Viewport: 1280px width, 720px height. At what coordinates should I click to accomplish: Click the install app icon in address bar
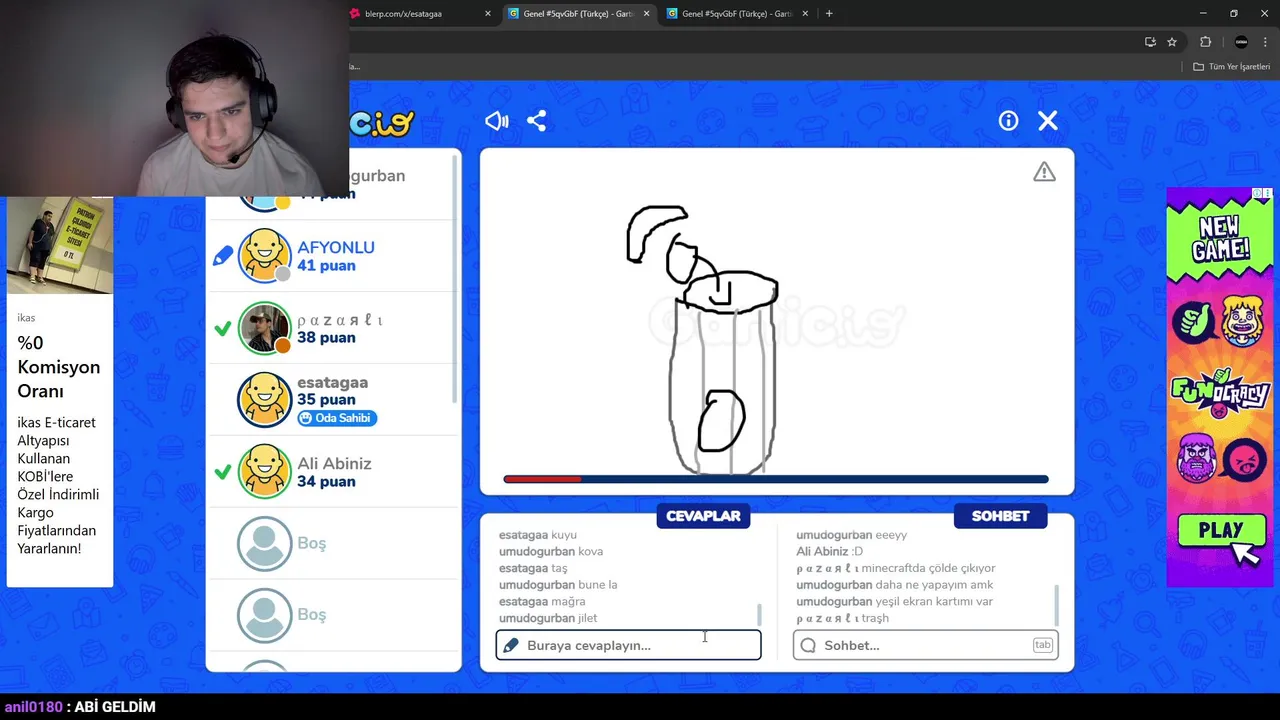click(1150, 42)
